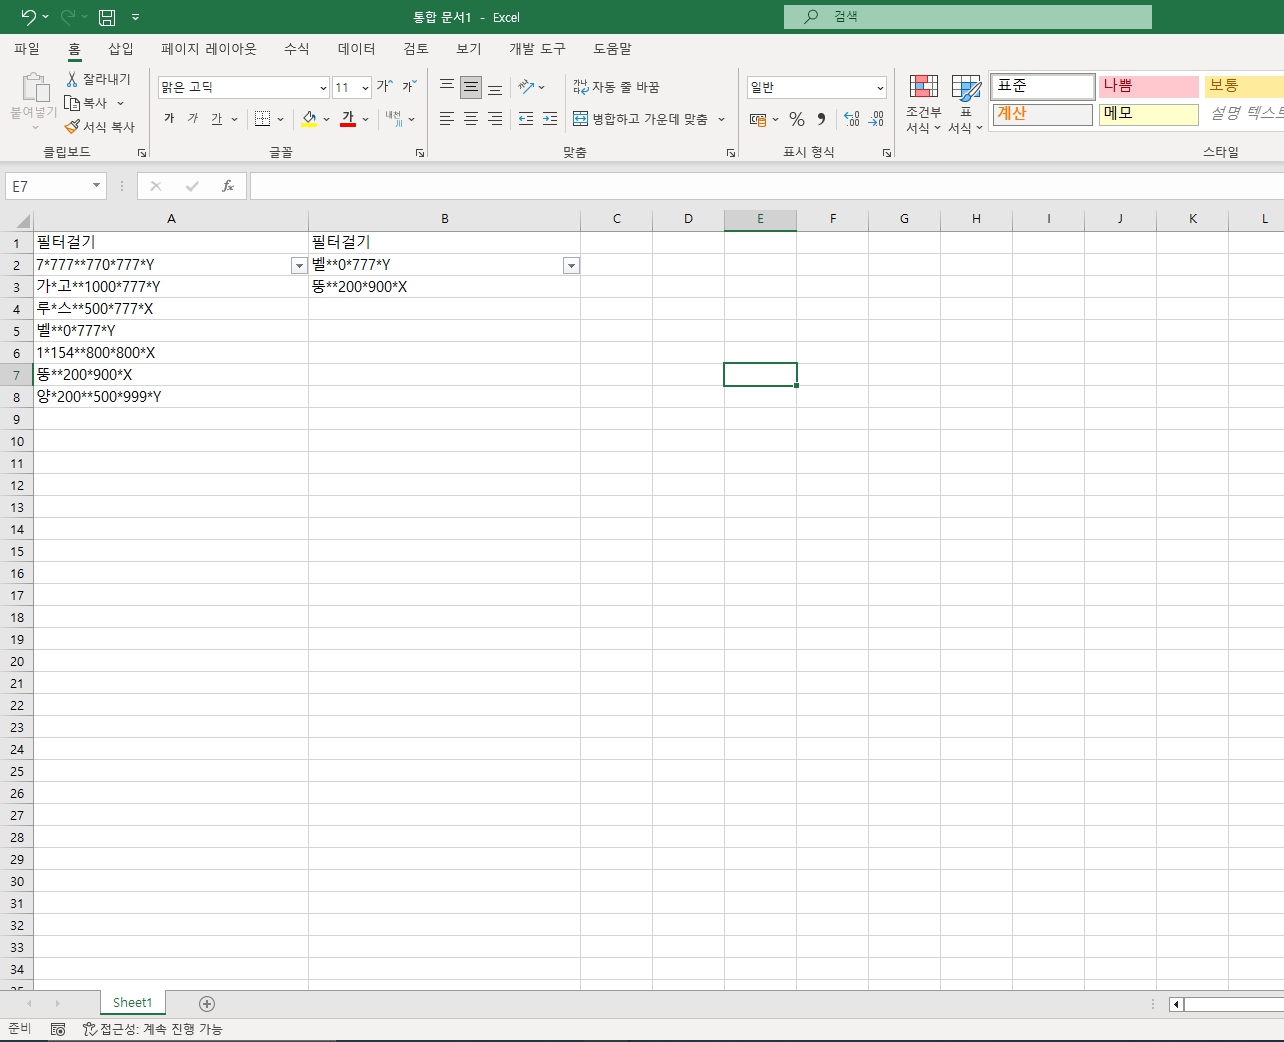Click the Paste clipboard icon
This screenshot has height=1042, width=1284.
34,88
